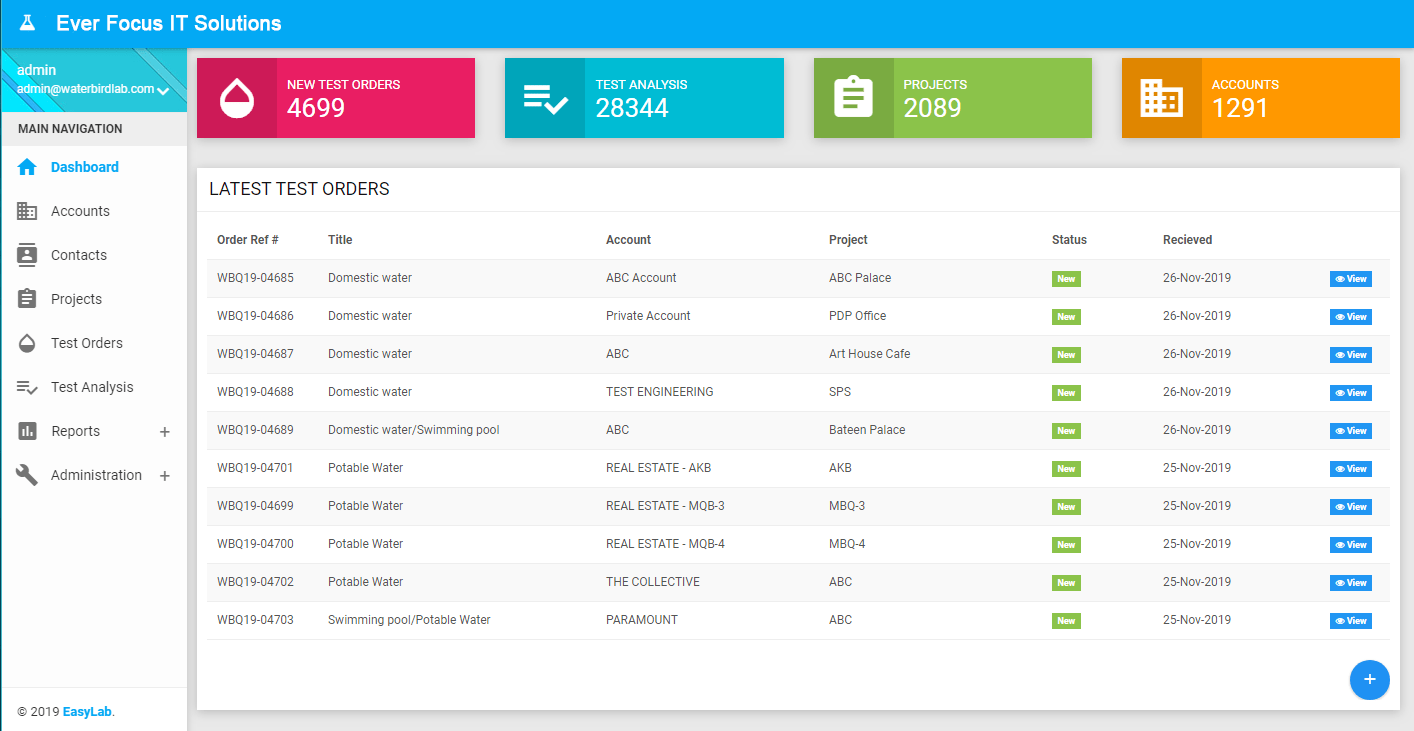Click the Test Analysis list-check icon
Viewport: 1414px width, 731px height.
click(x=26, y=386)
